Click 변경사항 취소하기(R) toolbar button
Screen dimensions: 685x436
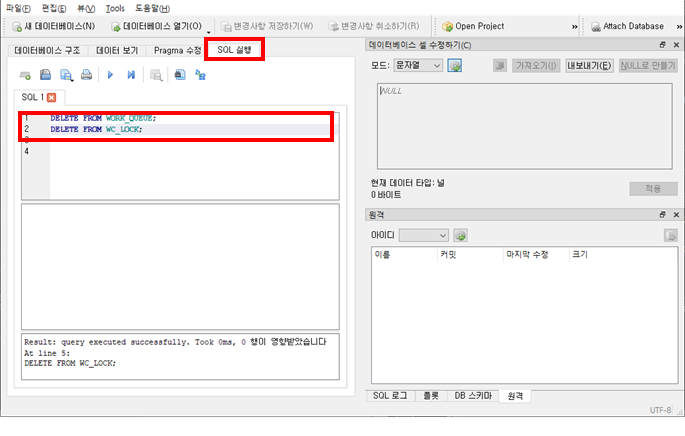click(x=374, y=26)
